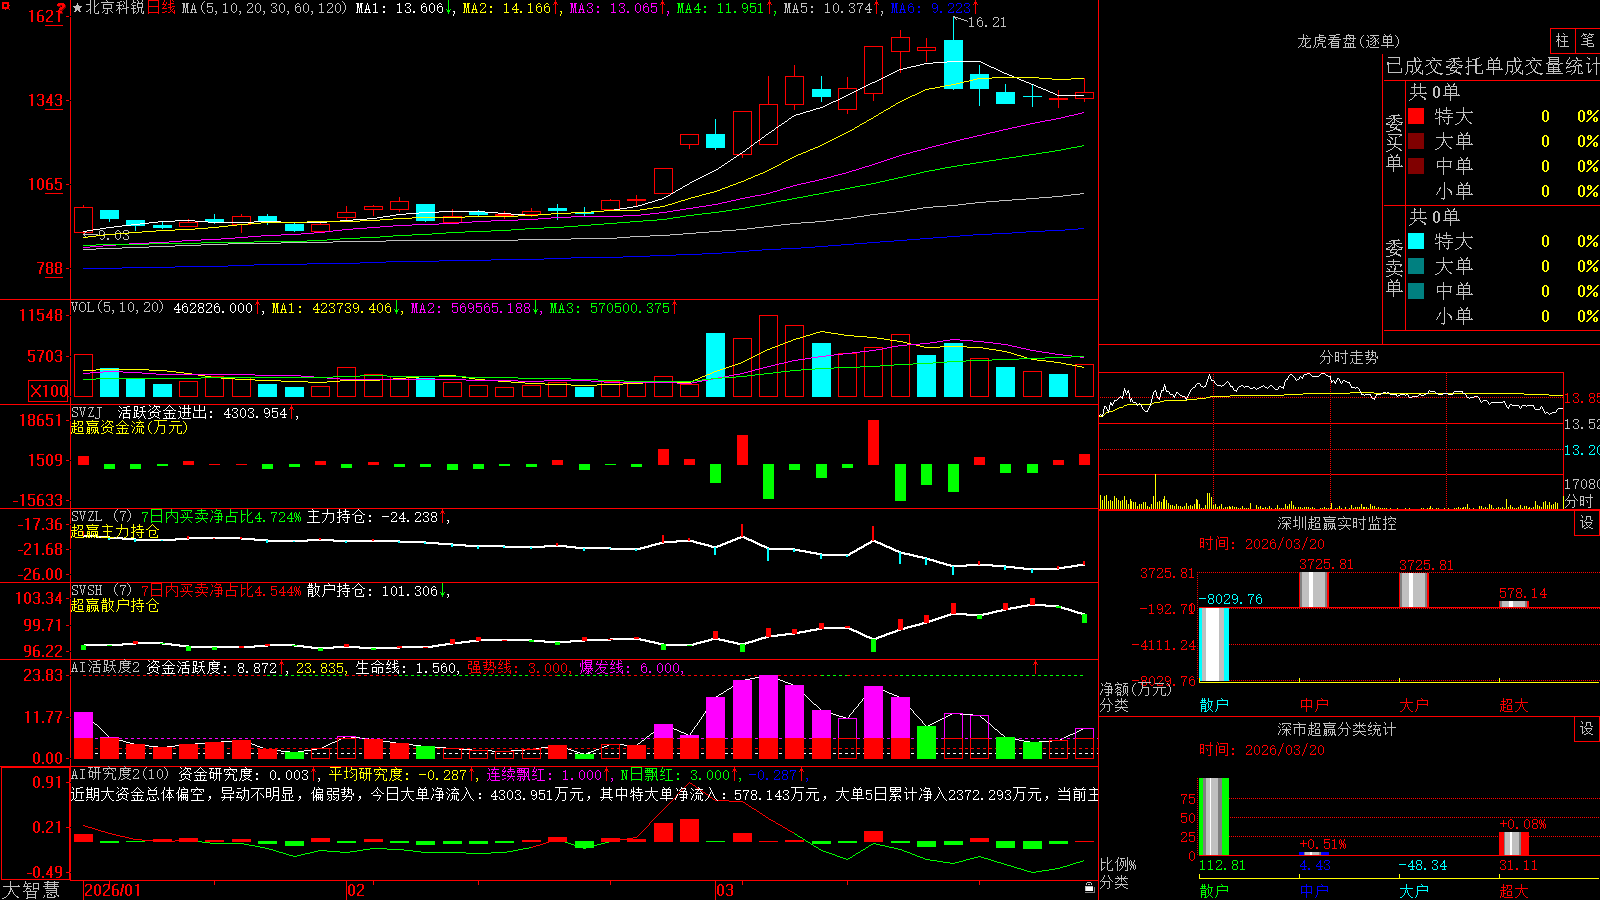Change the 日线 chart period label

(161, 8)
